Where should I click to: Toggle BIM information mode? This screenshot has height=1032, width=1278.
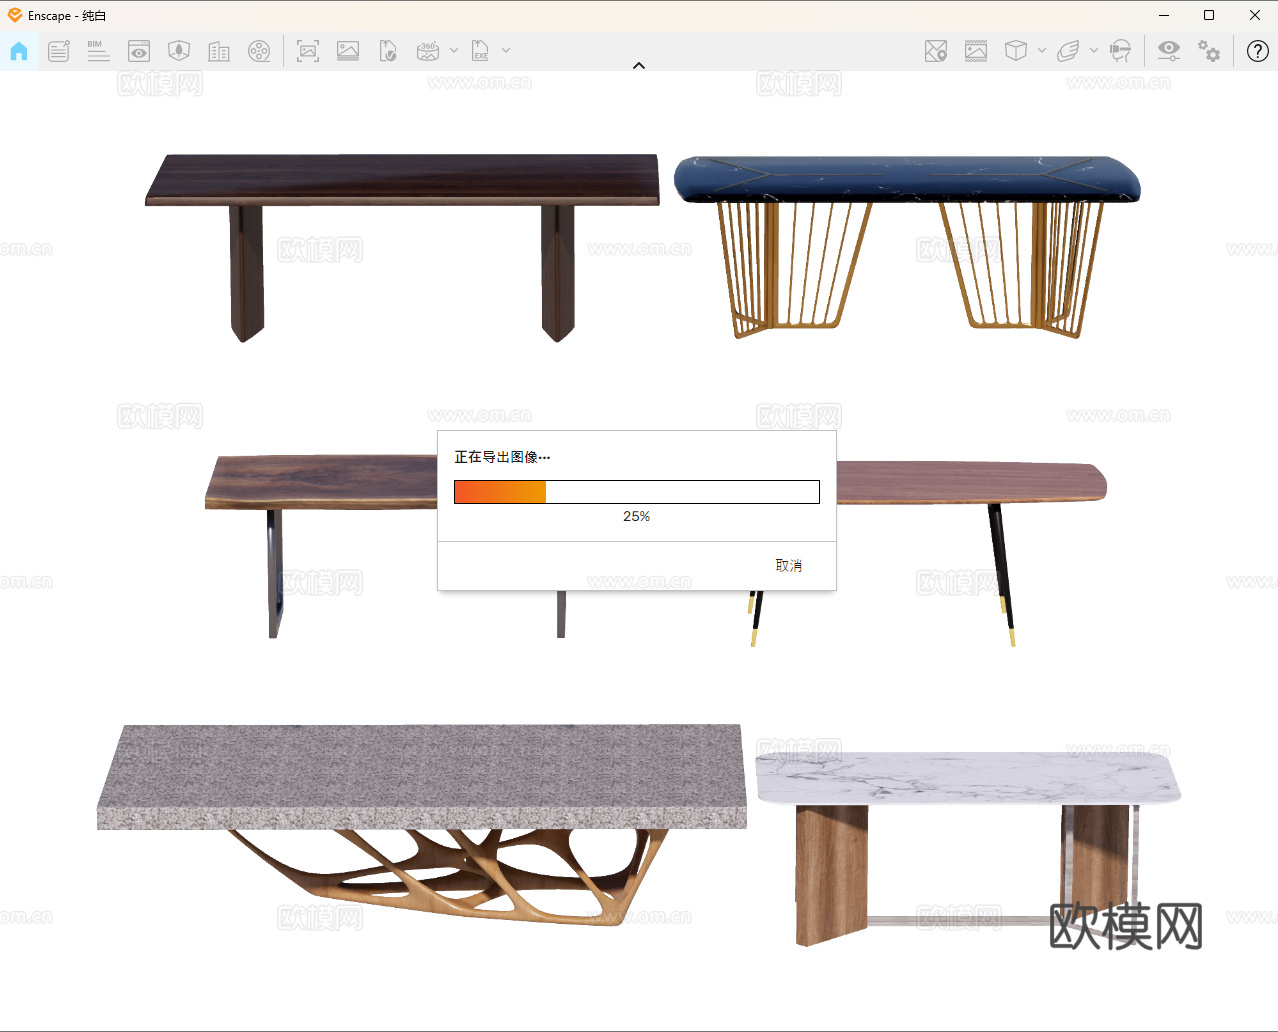tap(98, 51)
